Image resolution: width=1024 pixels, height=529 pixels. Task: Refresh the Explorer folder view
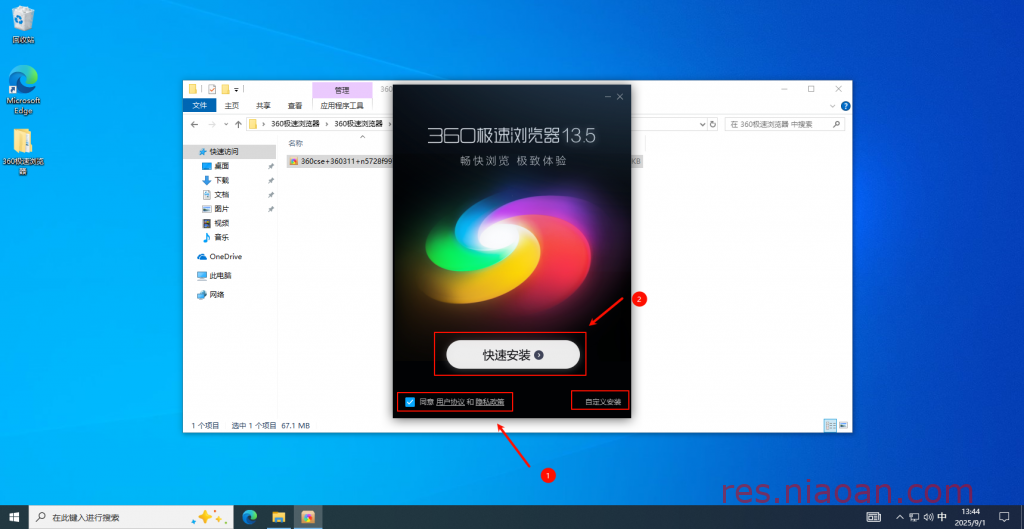pyautogui.click(x=712, y=124)
